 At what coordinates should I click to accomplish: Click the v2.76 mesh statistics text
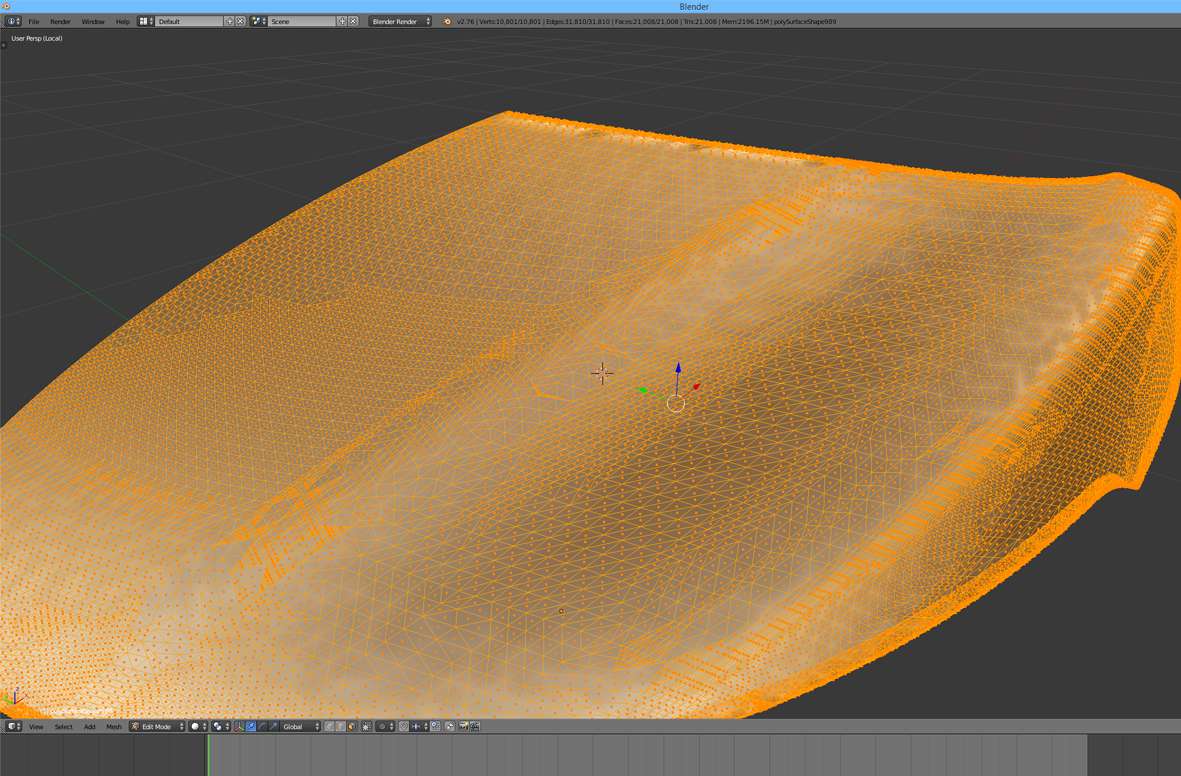point(646,21)
